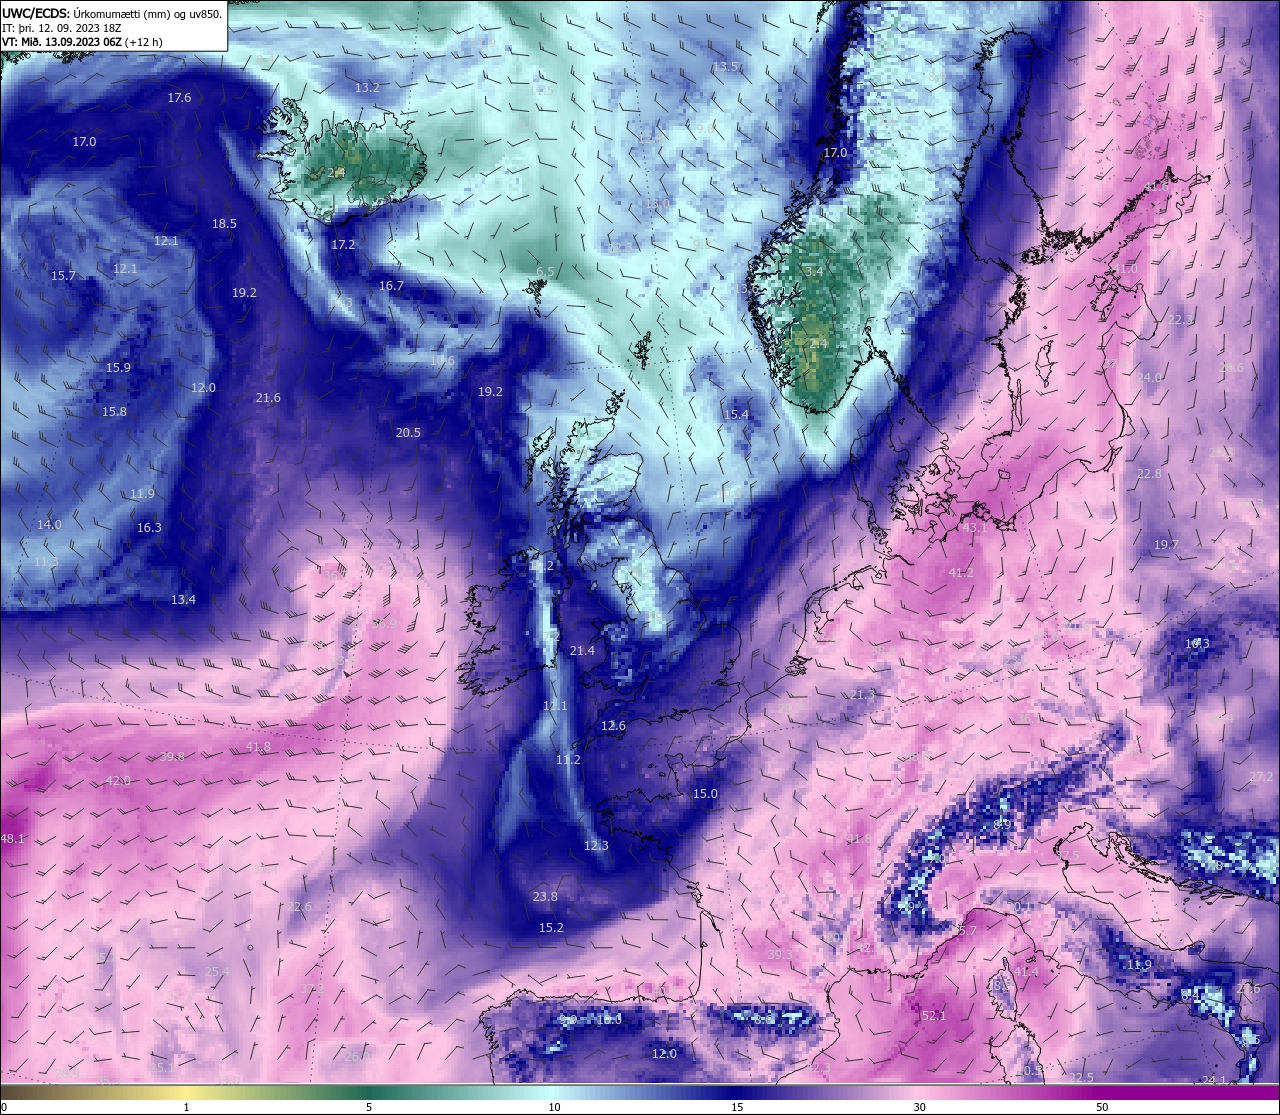Select the 13.4 value label

click(183, 600)
